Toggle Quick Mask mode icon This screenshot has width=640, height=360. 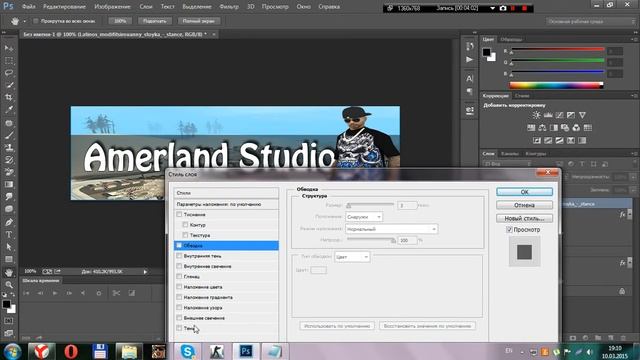pos(9,321)
